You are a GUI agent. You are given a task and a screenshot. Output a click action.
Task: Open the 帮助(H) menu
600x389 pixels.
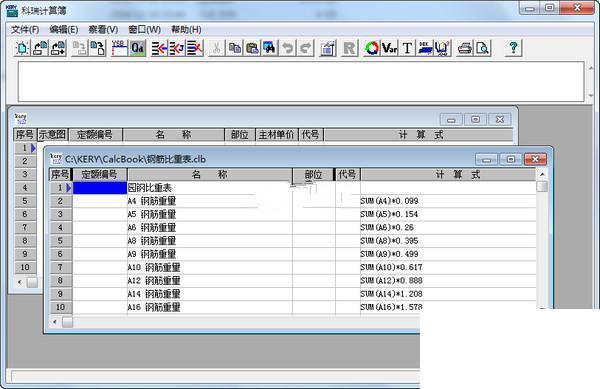click(x=186, y=29)
